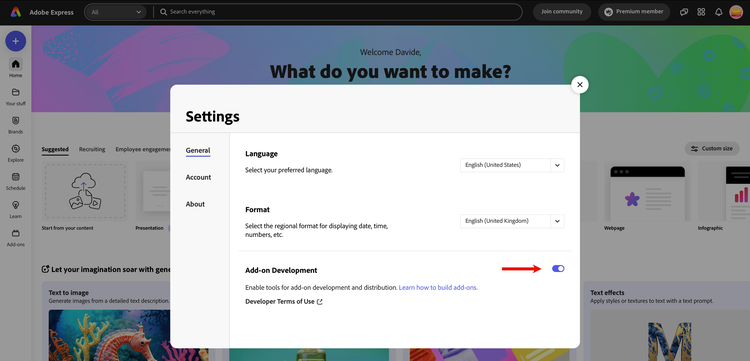Open the All search filter dropdown
Viewport: 750px width, 361px height.
[x=116, y=12]
